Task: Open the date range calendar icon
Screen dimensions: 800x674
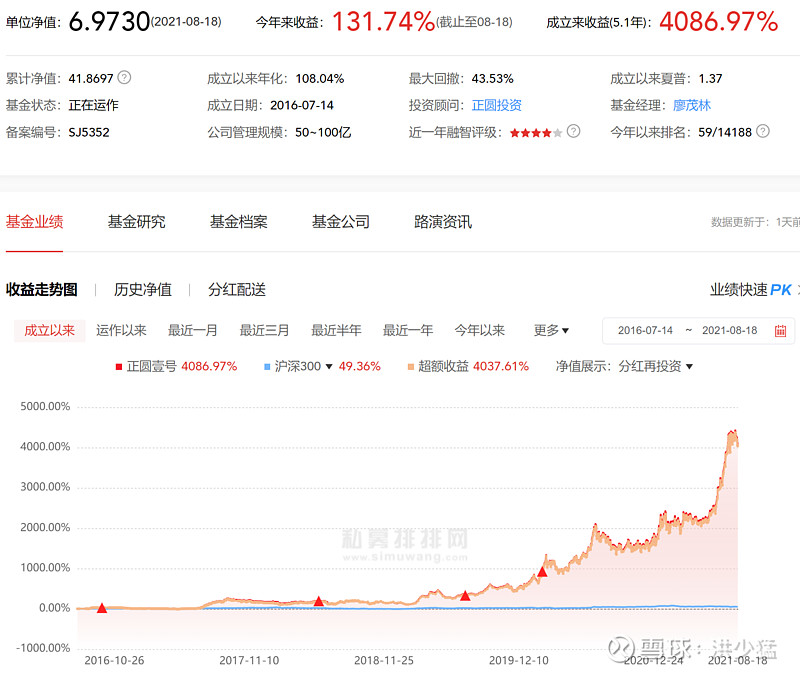Action: [780, 331]
